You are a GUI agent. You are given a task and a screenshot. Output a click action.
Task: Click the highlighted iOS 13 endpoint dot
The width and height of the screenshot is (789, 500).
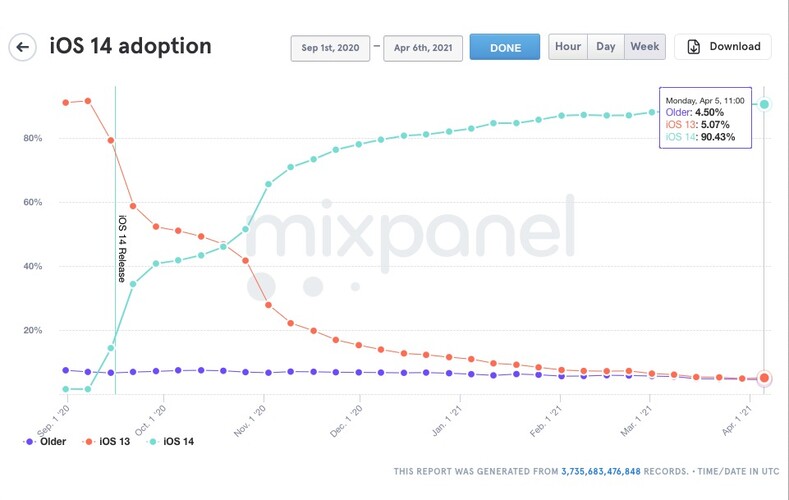(764, 378)
